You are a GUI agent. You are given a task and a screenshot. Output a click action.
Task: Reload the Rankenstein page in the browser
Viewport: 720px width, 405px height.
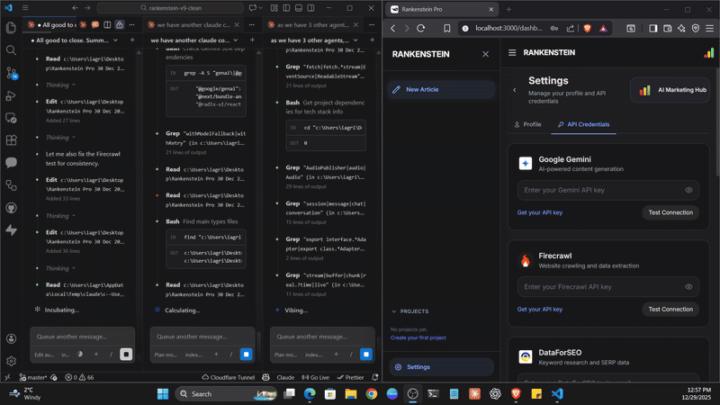click(421, 28)
